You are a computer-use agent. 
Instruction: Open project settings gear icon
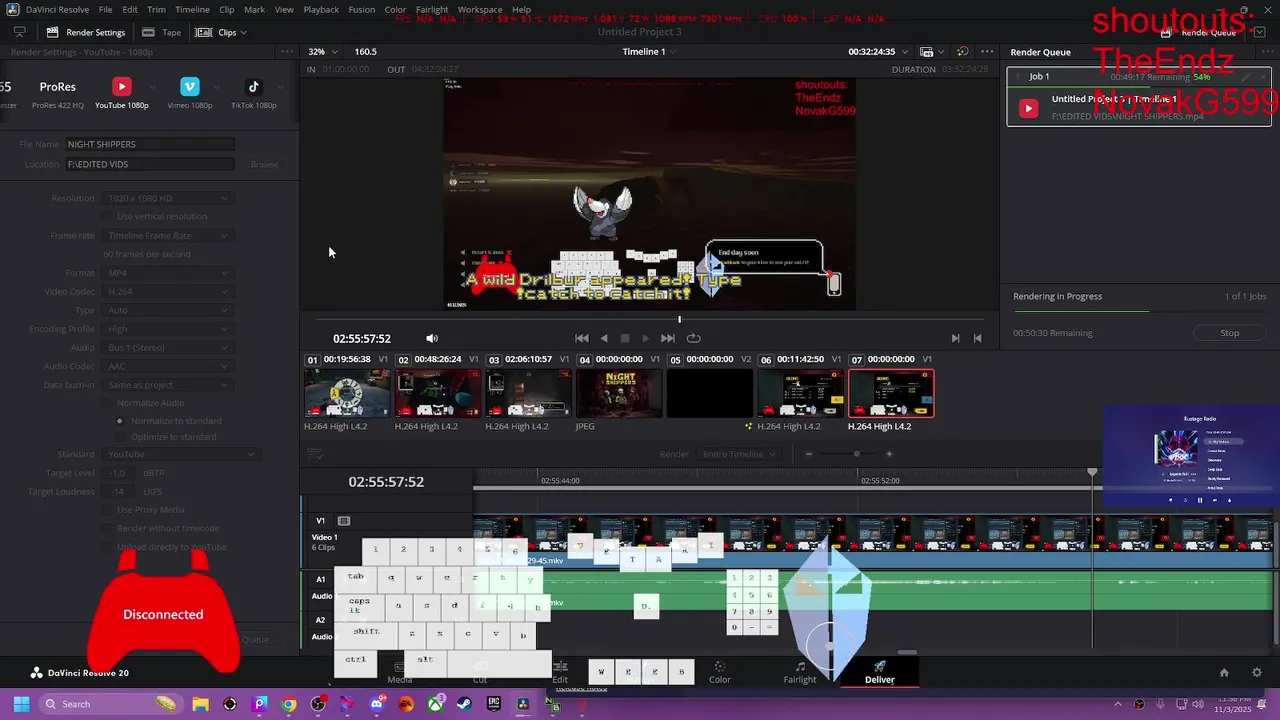pyautogui.click(x=1257, y=672)
